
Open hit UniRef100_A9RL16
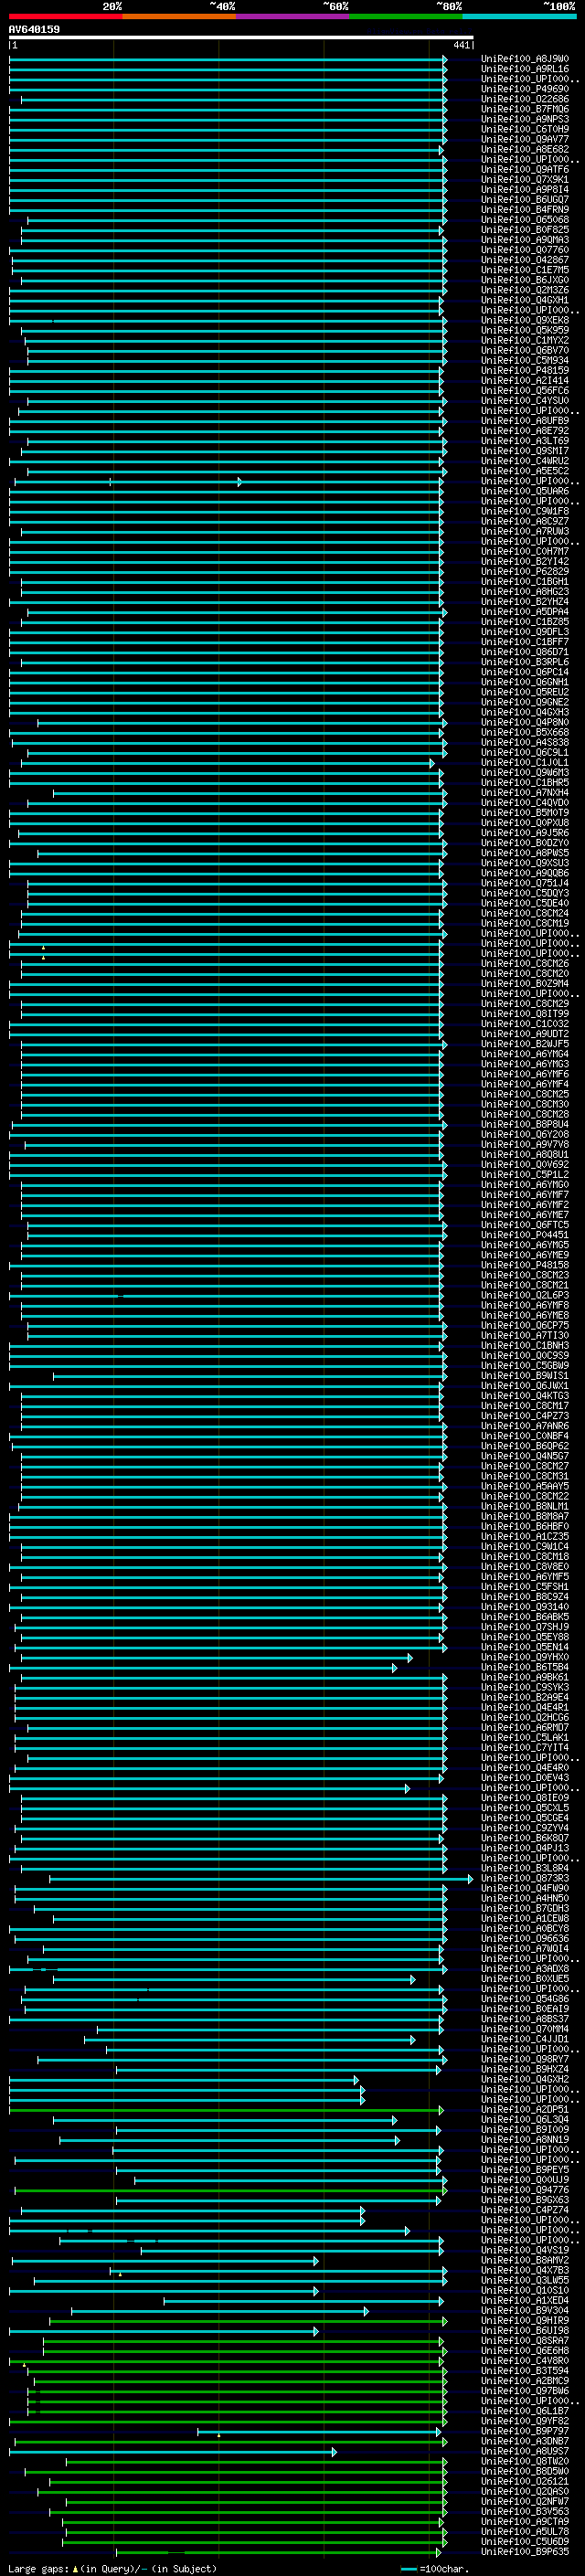tap(525, 69)
